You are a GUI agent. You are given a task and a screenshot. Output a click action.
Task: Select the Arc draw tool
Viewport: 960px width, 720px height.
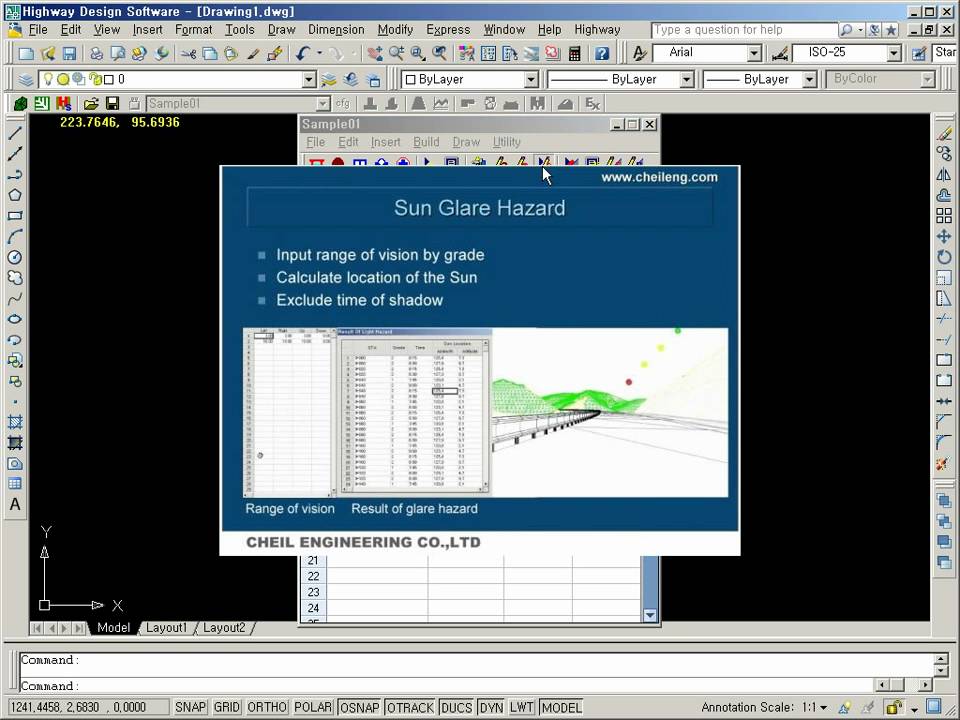pos(15,236)
